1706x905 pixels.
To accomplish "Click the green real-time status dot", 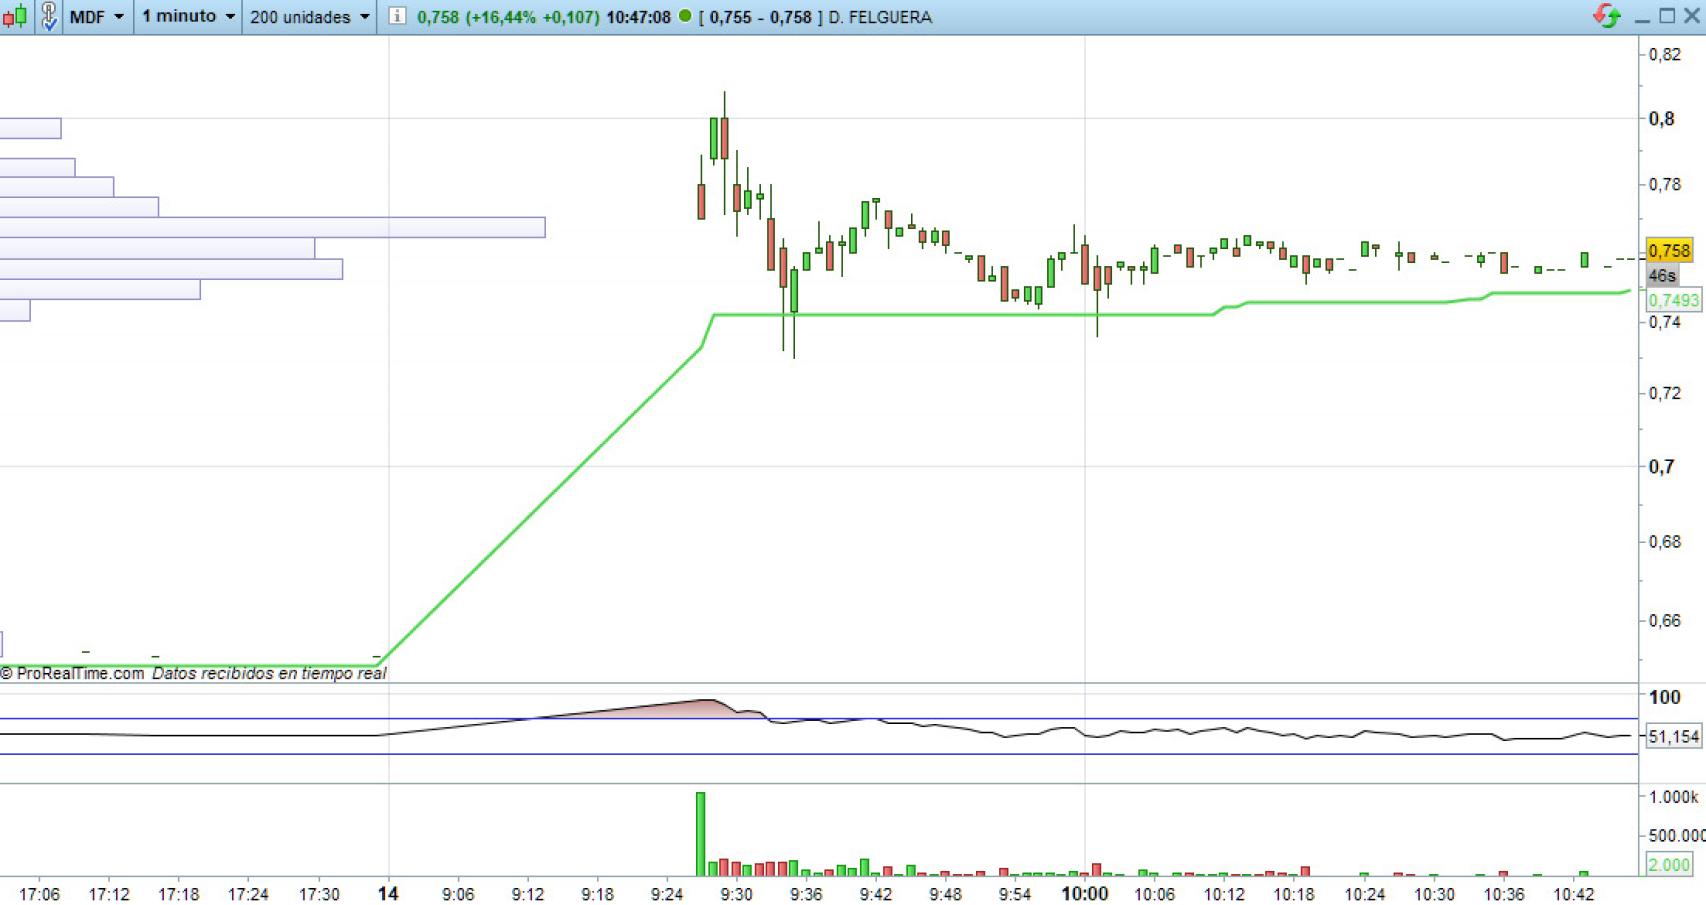I will [685, 16].
